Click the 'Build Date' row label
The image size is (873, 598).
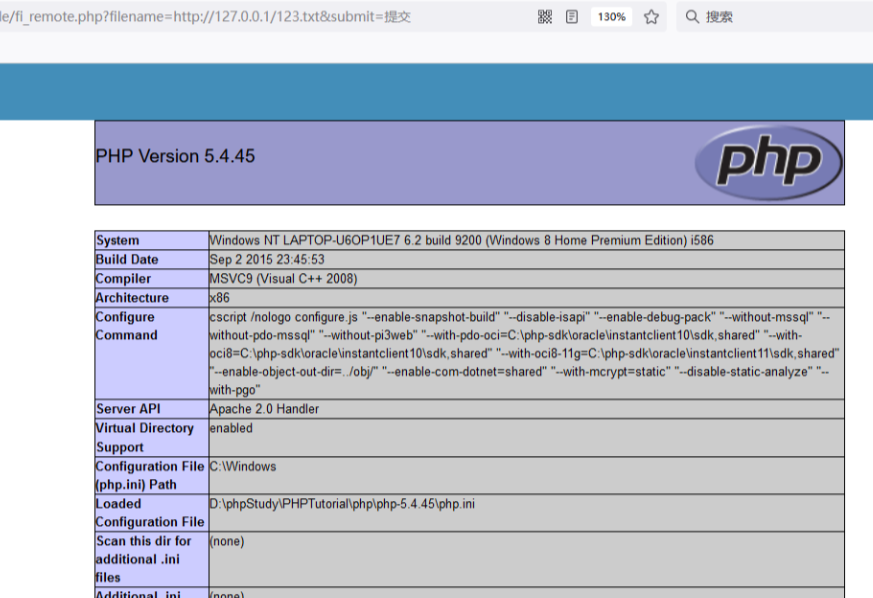(x=127, y=259)
